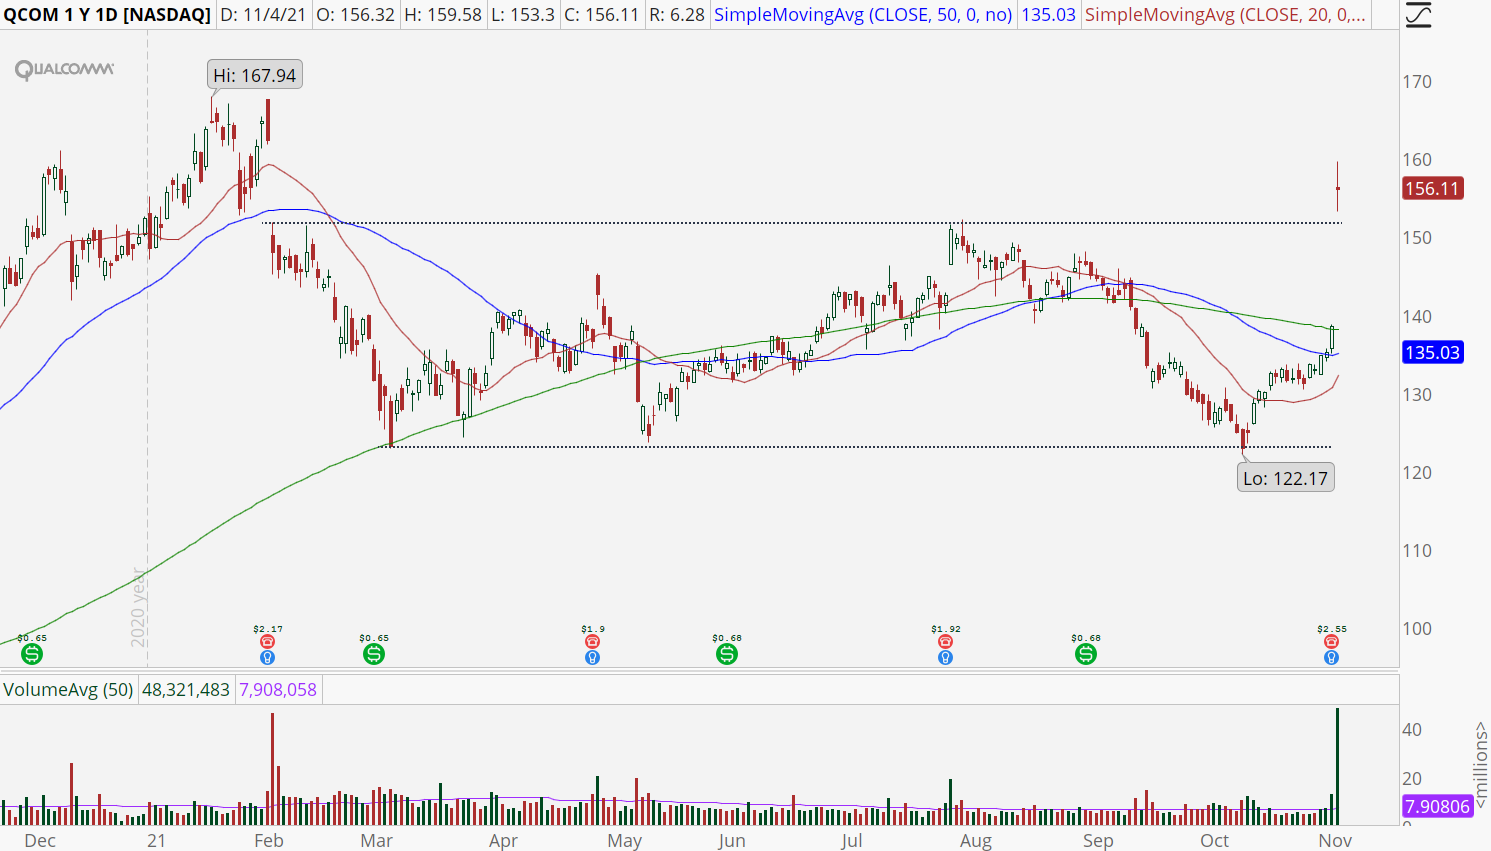This screenshot has width=1491, height=851.
Task: Click the March $0.65 green dividend icon
Action: tap(374, 654)
